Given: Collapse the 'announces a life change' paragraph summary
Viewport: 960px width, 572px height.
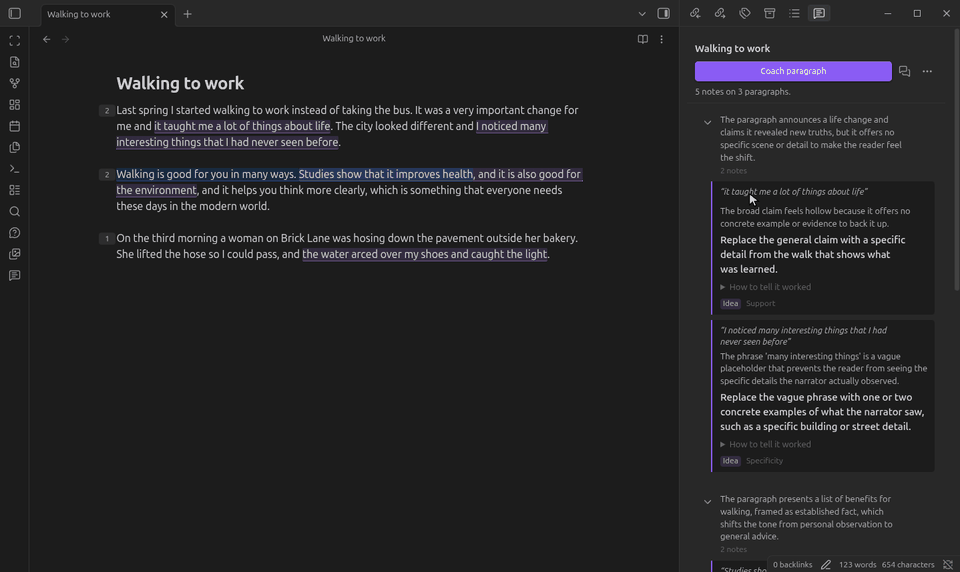Looking at the screenshot, I should pyautogui.click(x=707, y=122).
